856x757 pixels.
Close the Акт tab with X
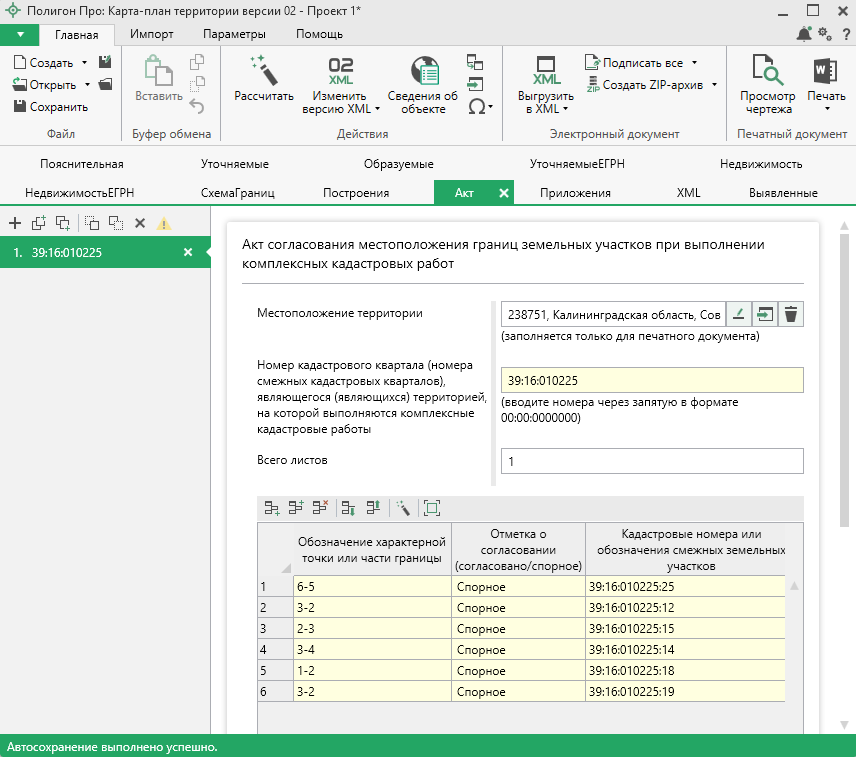(x=504, y=193)
